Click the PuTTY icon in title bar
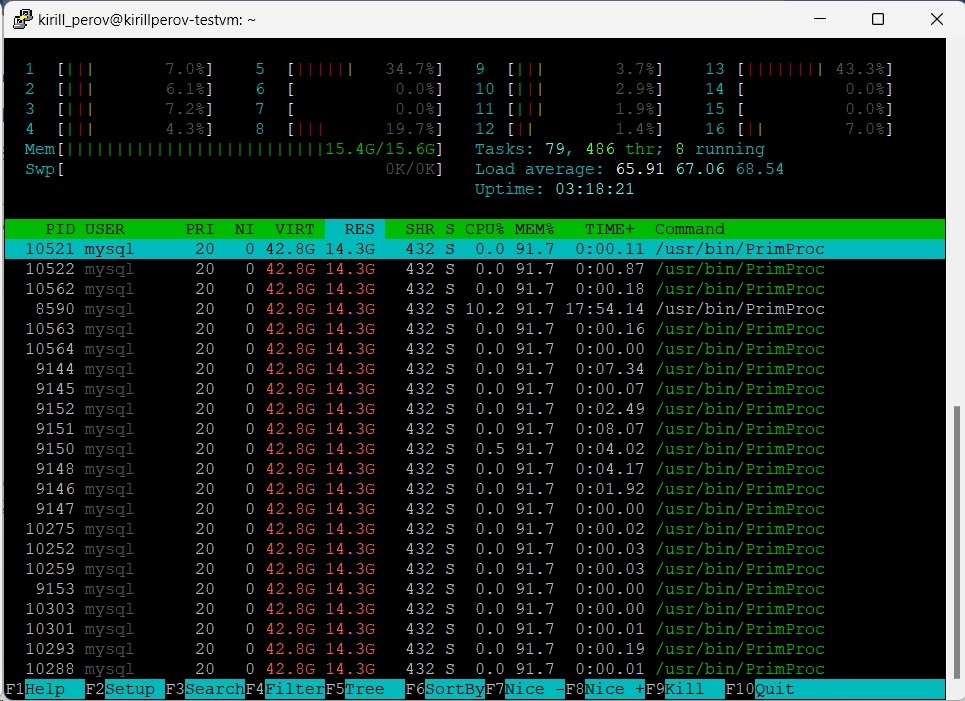965x701 pixels. coord(20,20)
